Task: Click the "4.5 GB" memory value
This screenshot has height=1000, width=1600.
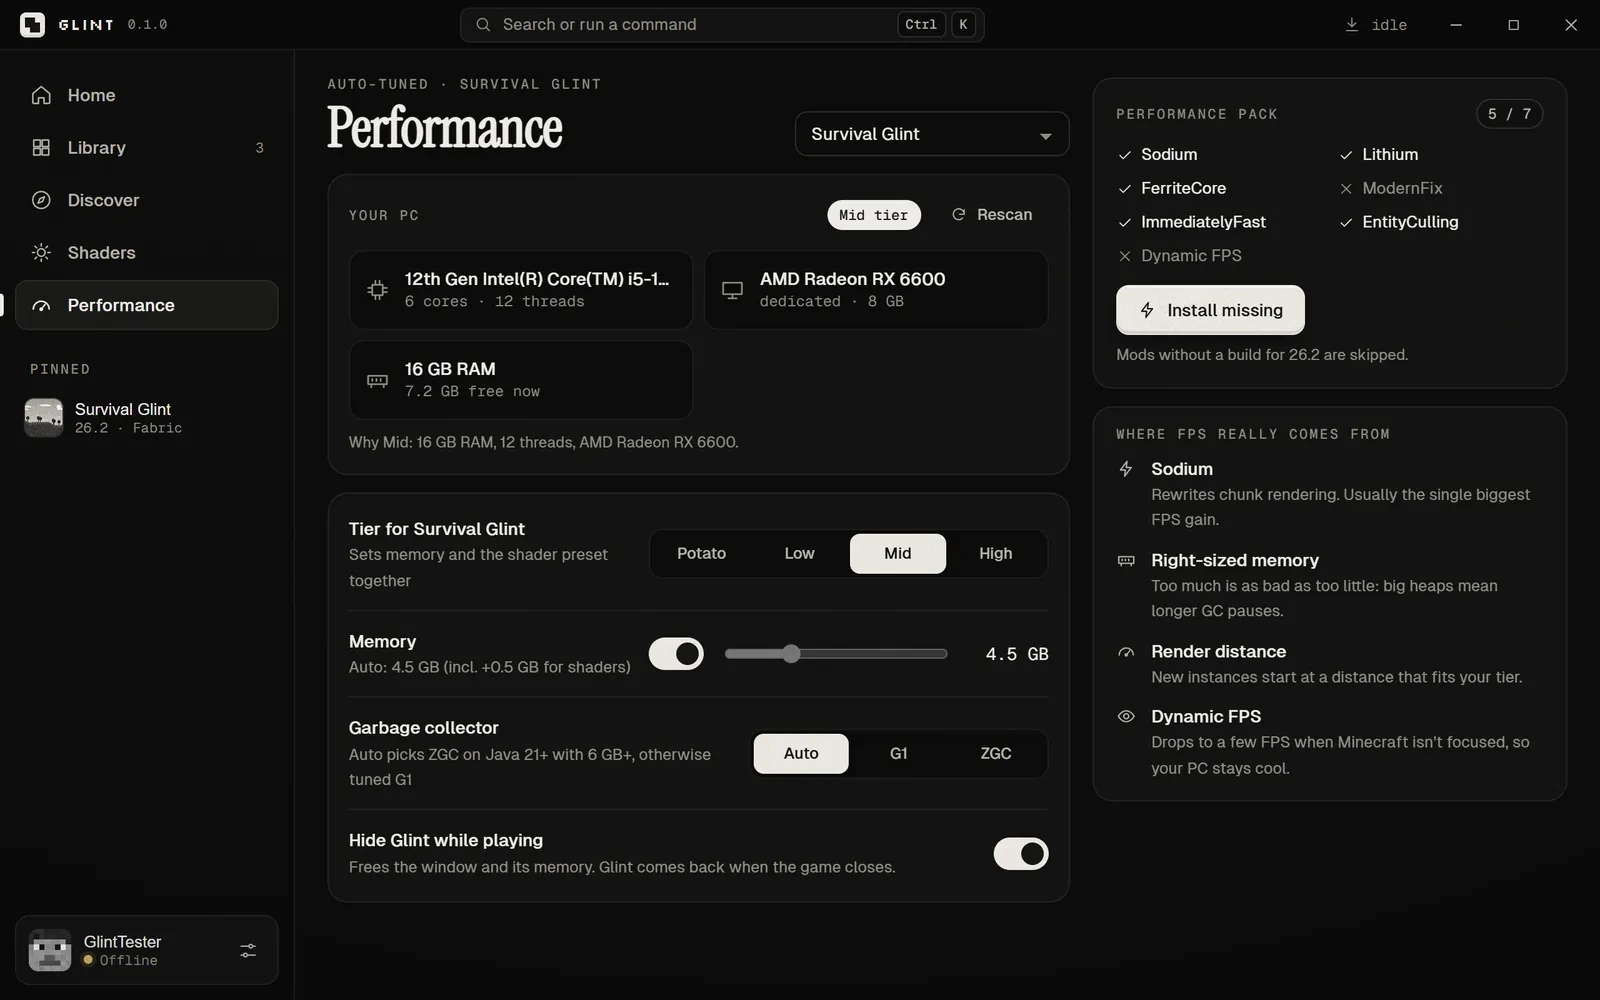Action: (x=1017, y=654)
